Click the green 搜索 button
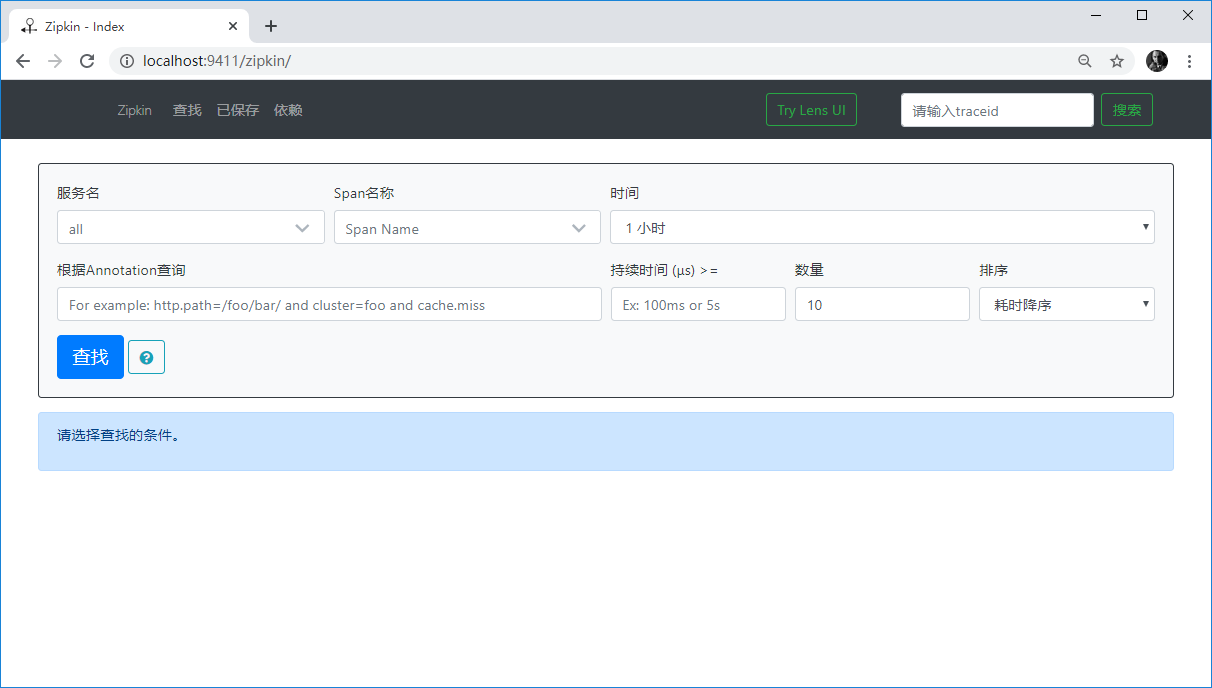The image size is (1212, 688). pos(1127,110)
